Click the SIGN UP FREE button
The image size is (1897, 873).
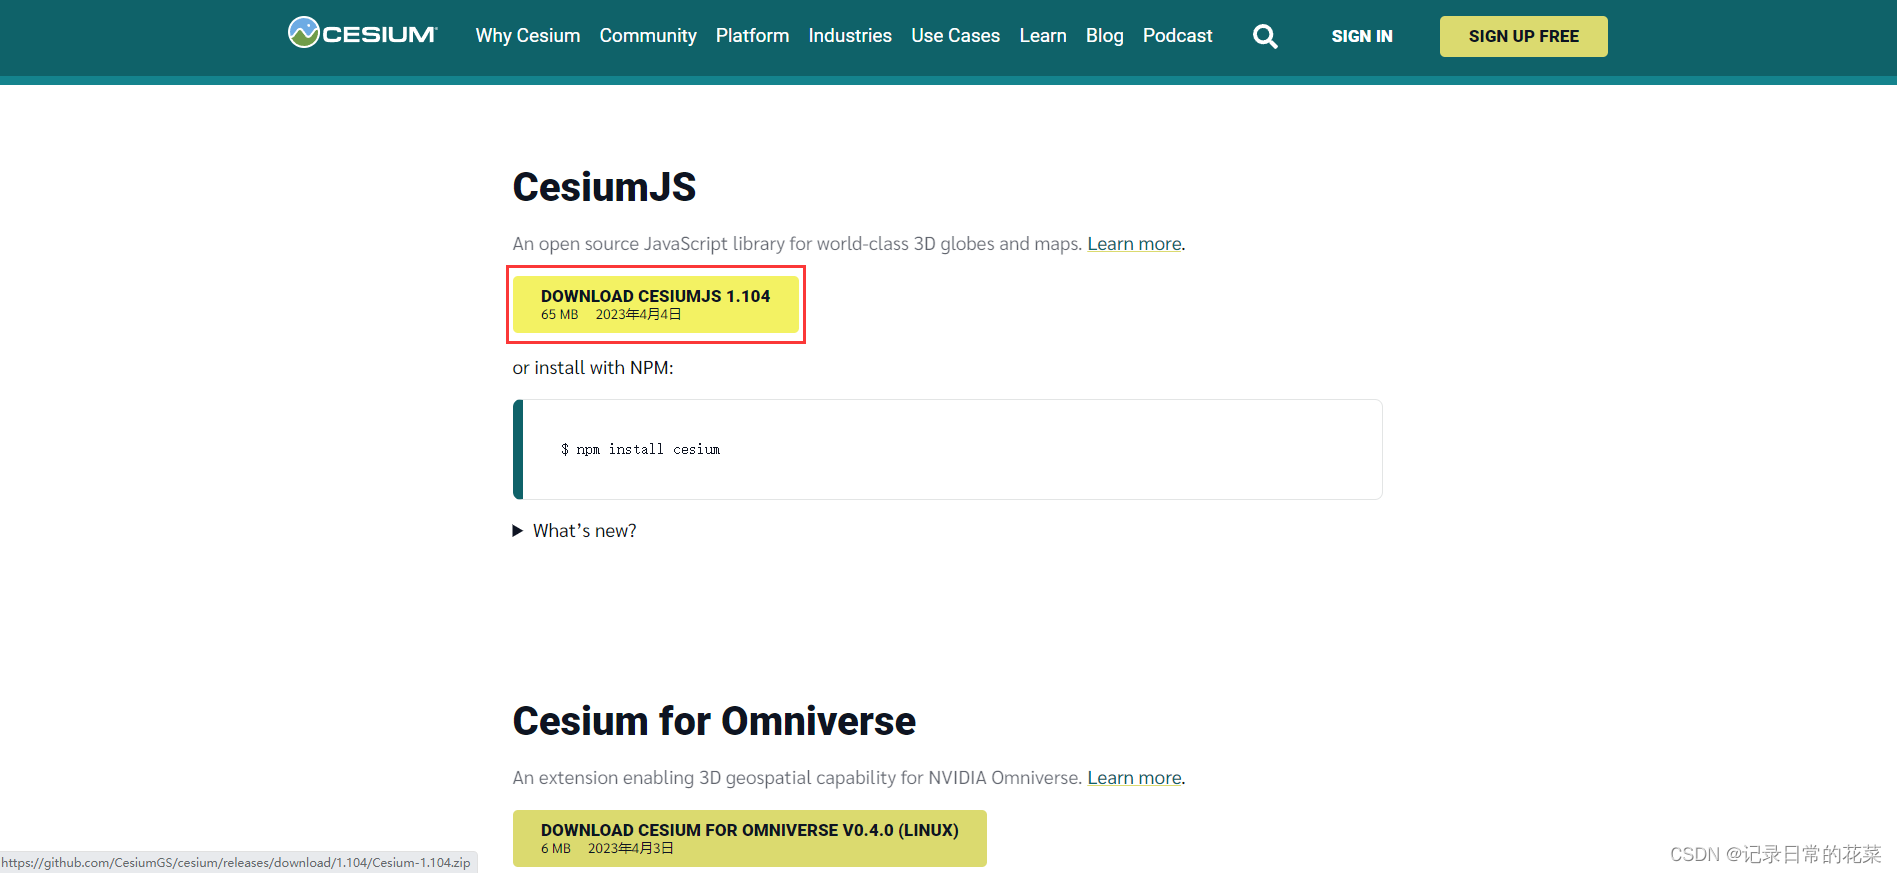tap(1523, 36)
